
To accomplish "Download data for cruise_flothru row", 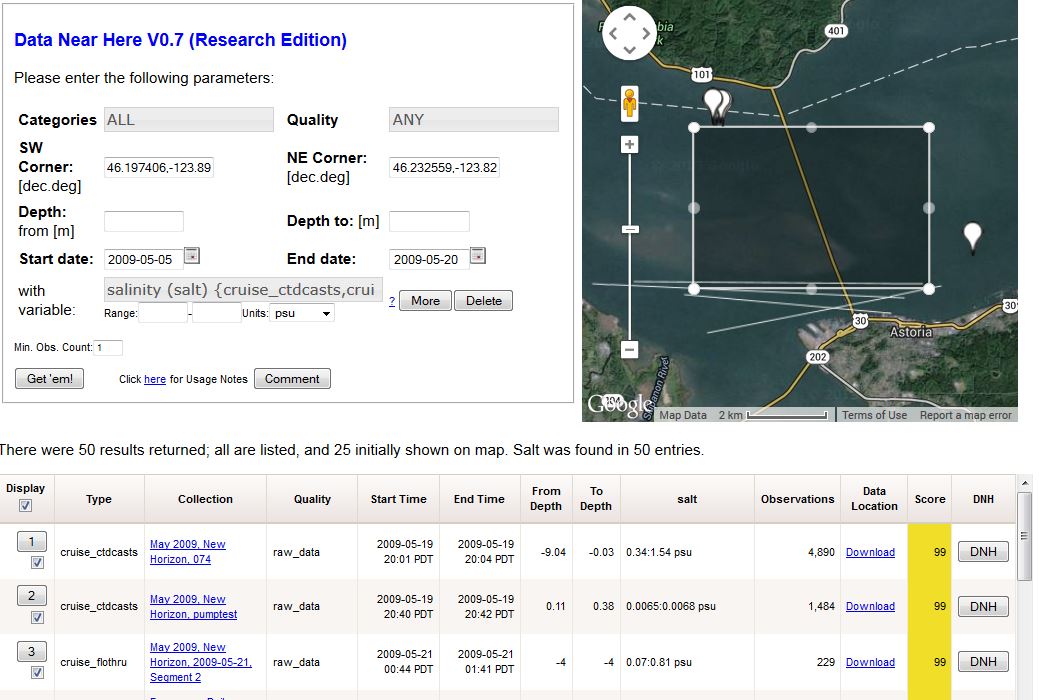I will [870, 662].
